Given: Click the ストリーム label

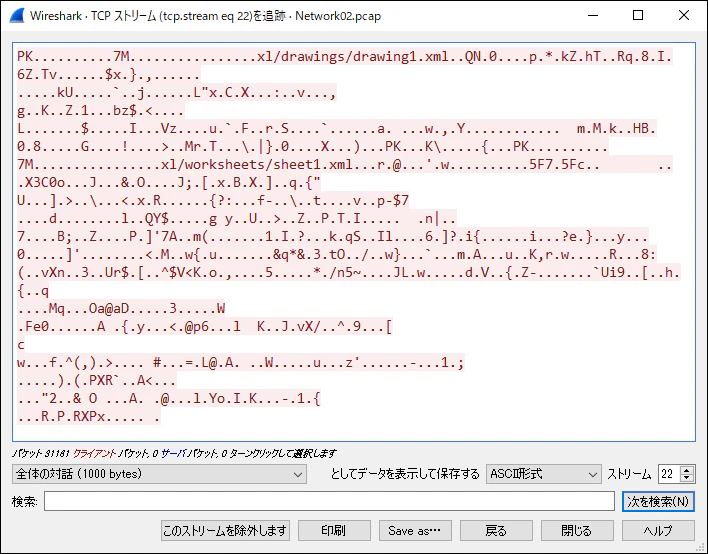Looking at the screenshot, I should 629,474.
